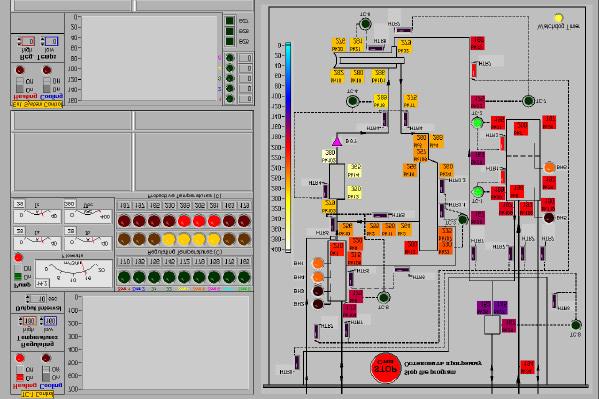Toggle Cooling switch in Ext. Steam Control panel
599x399 pixels.
pos(47,85)
